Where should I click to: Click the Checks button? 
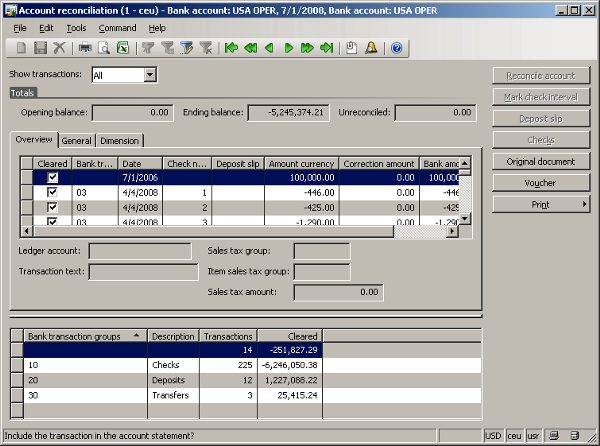click(541, 140)
